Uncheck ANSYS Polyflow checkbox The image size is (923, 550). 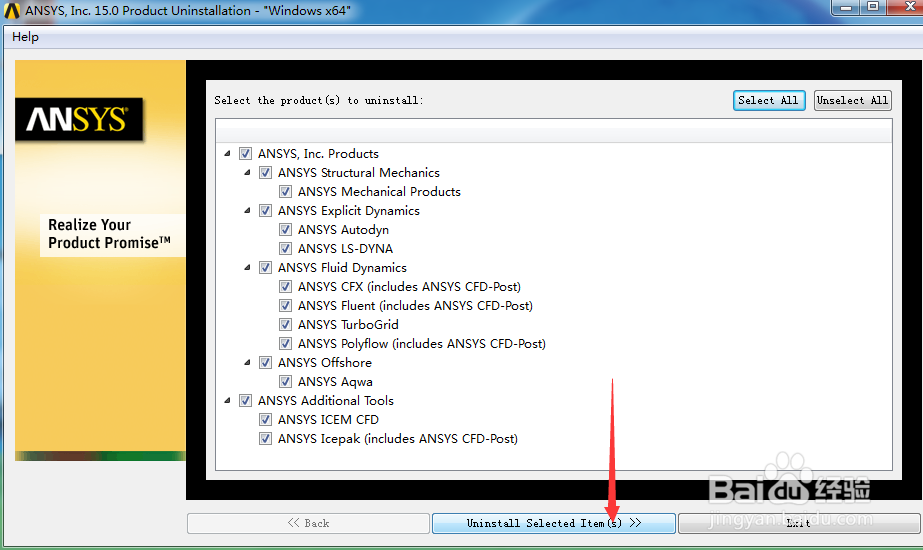285,343
